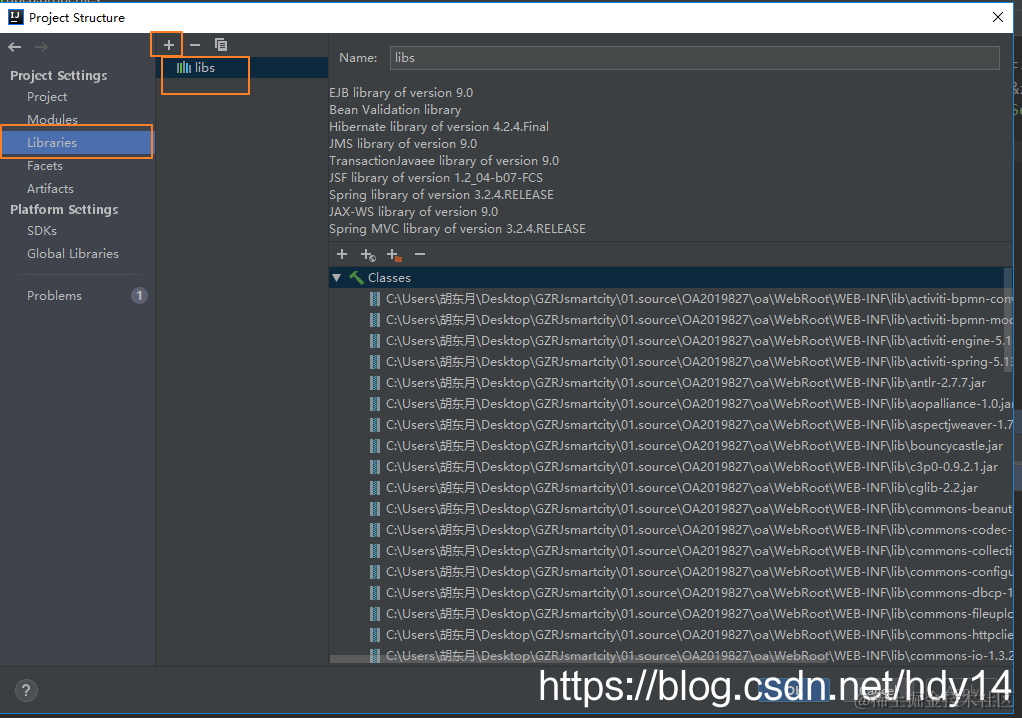
Task: Click the EJB library of version 9.0 text
Action: click(x=401, y=93)
